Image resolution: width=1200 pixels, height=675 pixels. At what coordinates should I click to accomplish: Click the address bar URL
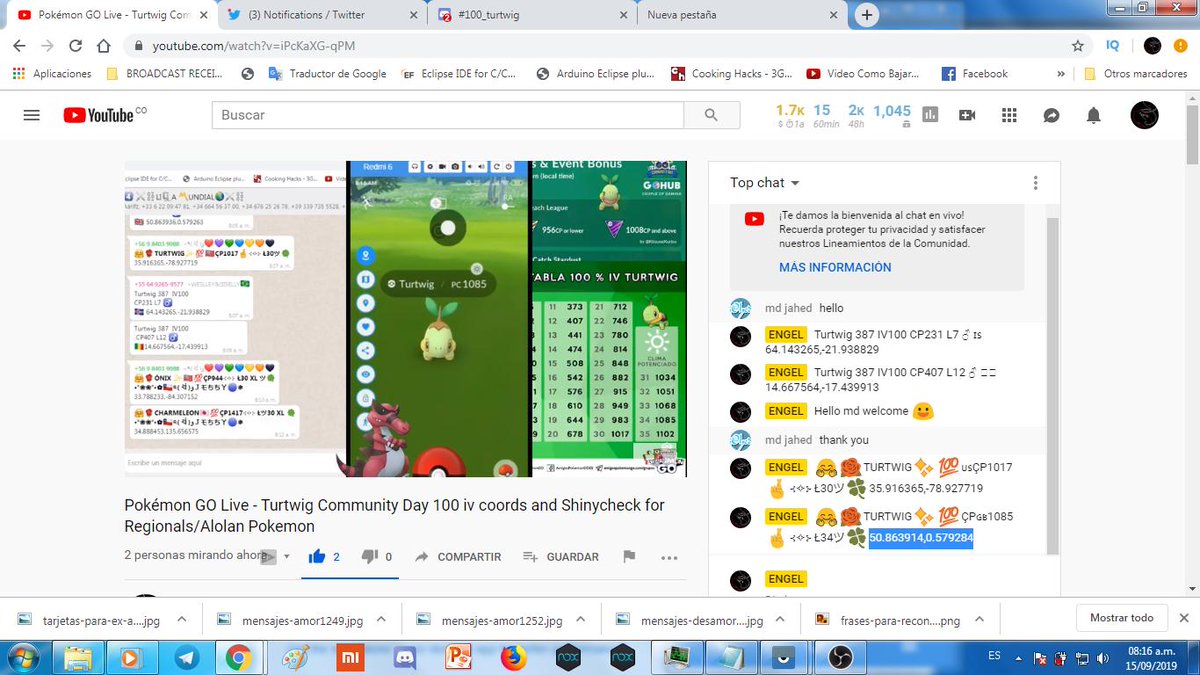(x=253, y=46)
